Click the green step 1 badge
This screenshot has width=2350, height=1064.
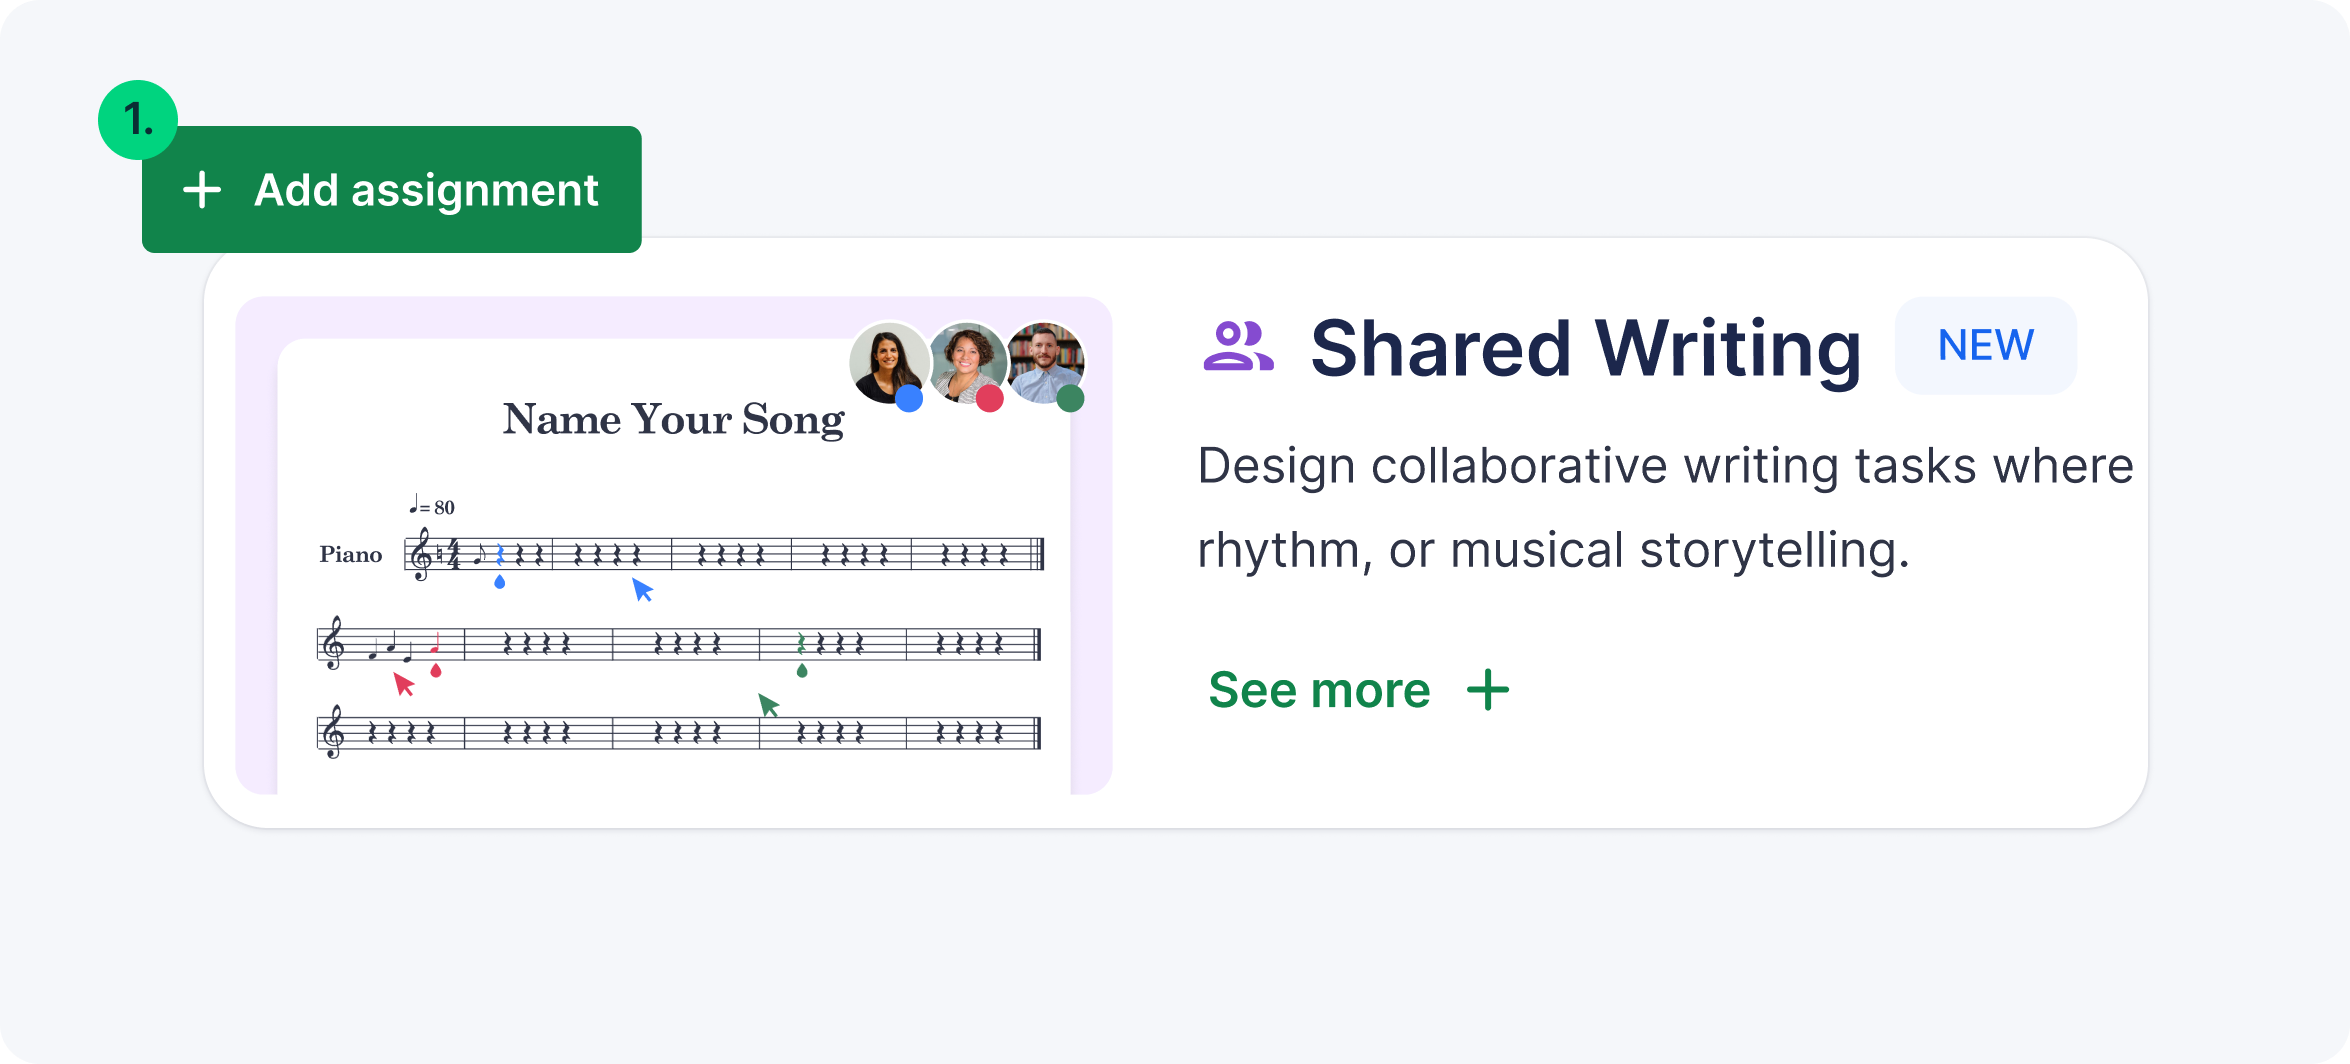pos(138,120)
